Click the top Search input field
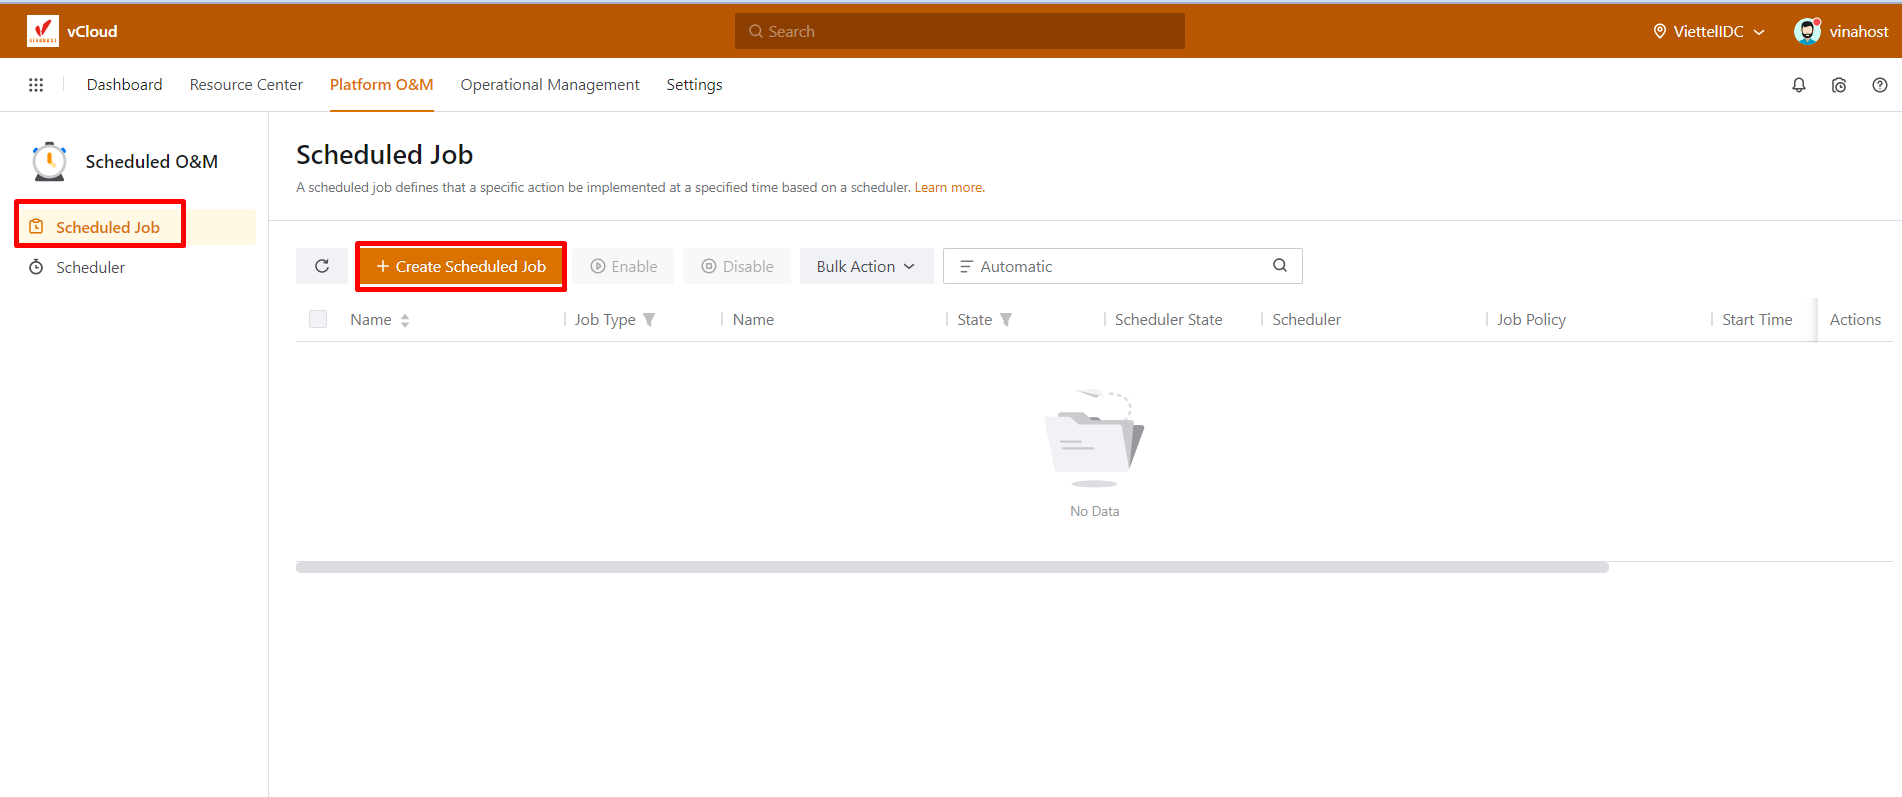Image resolution: width=1902 pixels, height=797 pixels. point(960,32)
